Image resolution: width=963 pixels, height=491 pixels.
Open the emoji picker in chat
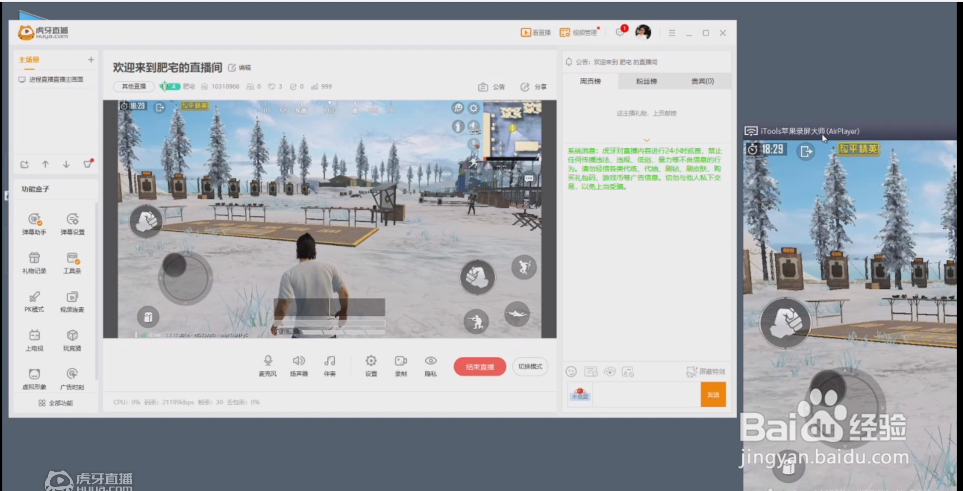[x=571, y=371]
